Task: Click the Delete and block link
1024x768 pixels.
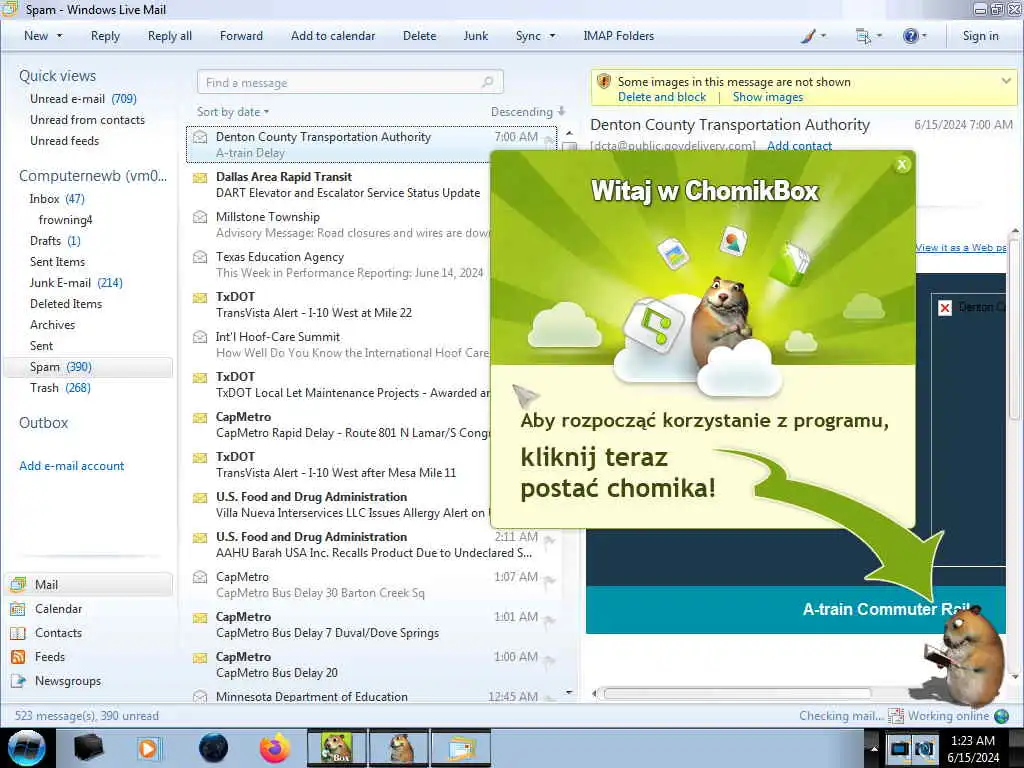Action: (x=662, y=97)
